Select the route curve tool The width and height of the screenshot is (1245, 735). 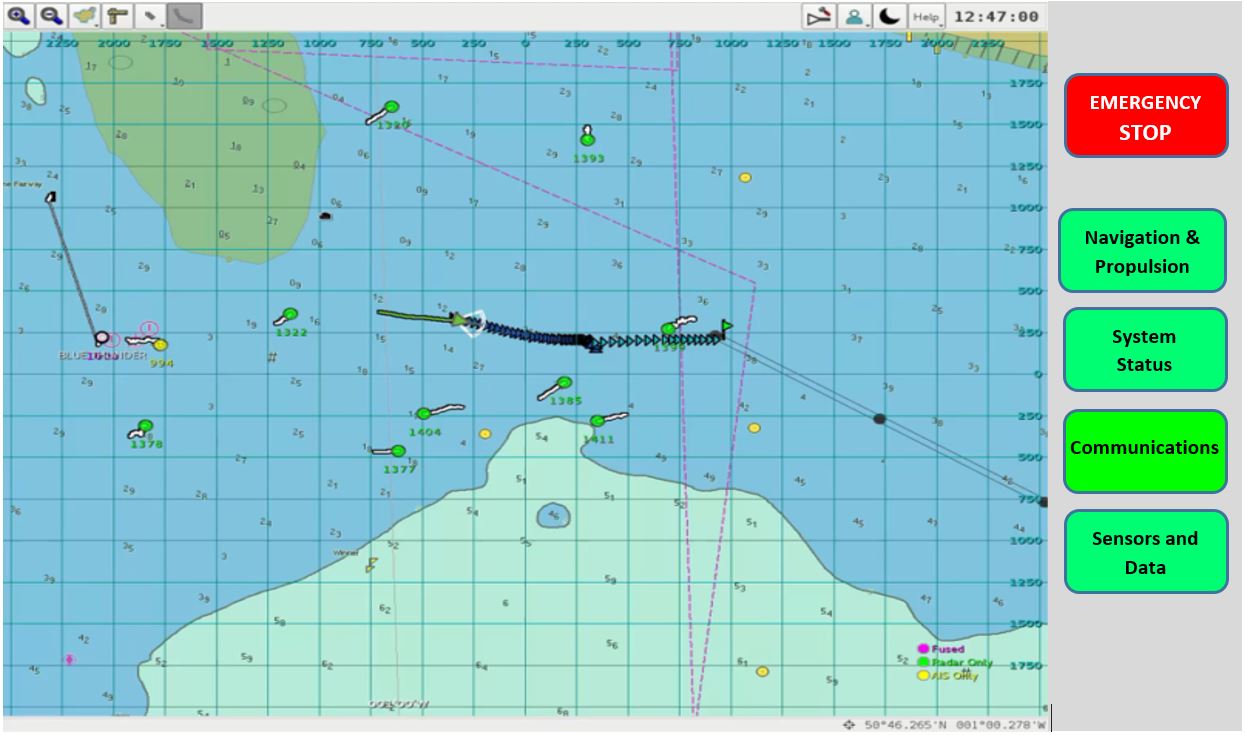pos(184,15)
